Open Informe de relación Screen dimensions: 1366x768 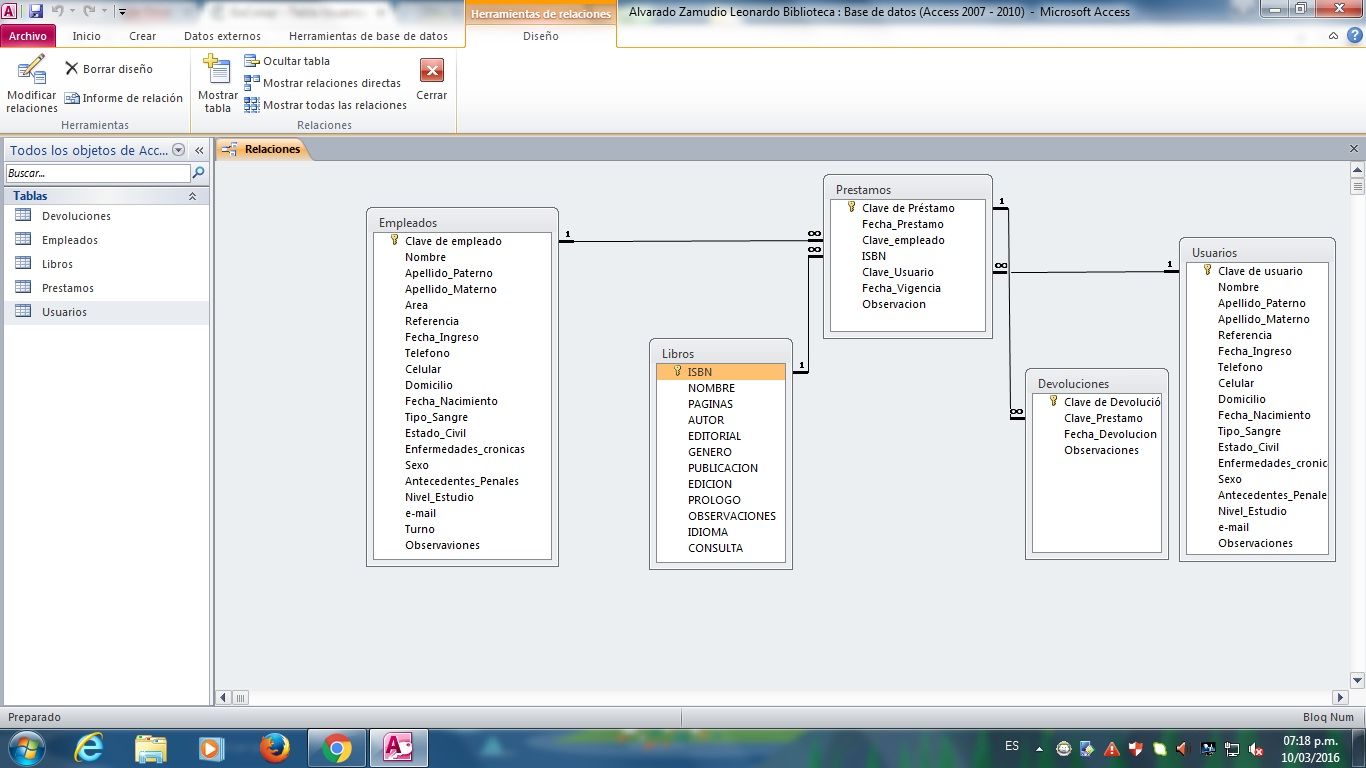[124, 98]
